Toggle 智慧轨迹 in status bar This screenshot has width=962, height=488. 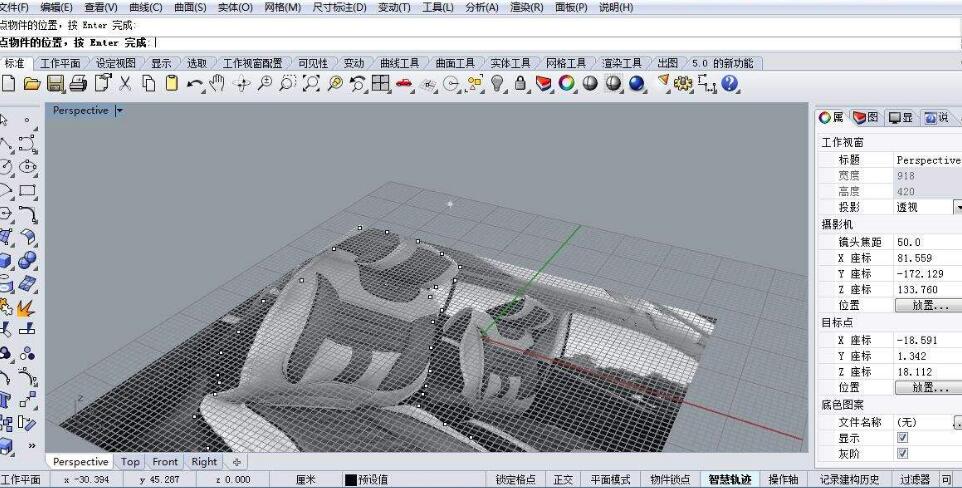tap(729, 479)
